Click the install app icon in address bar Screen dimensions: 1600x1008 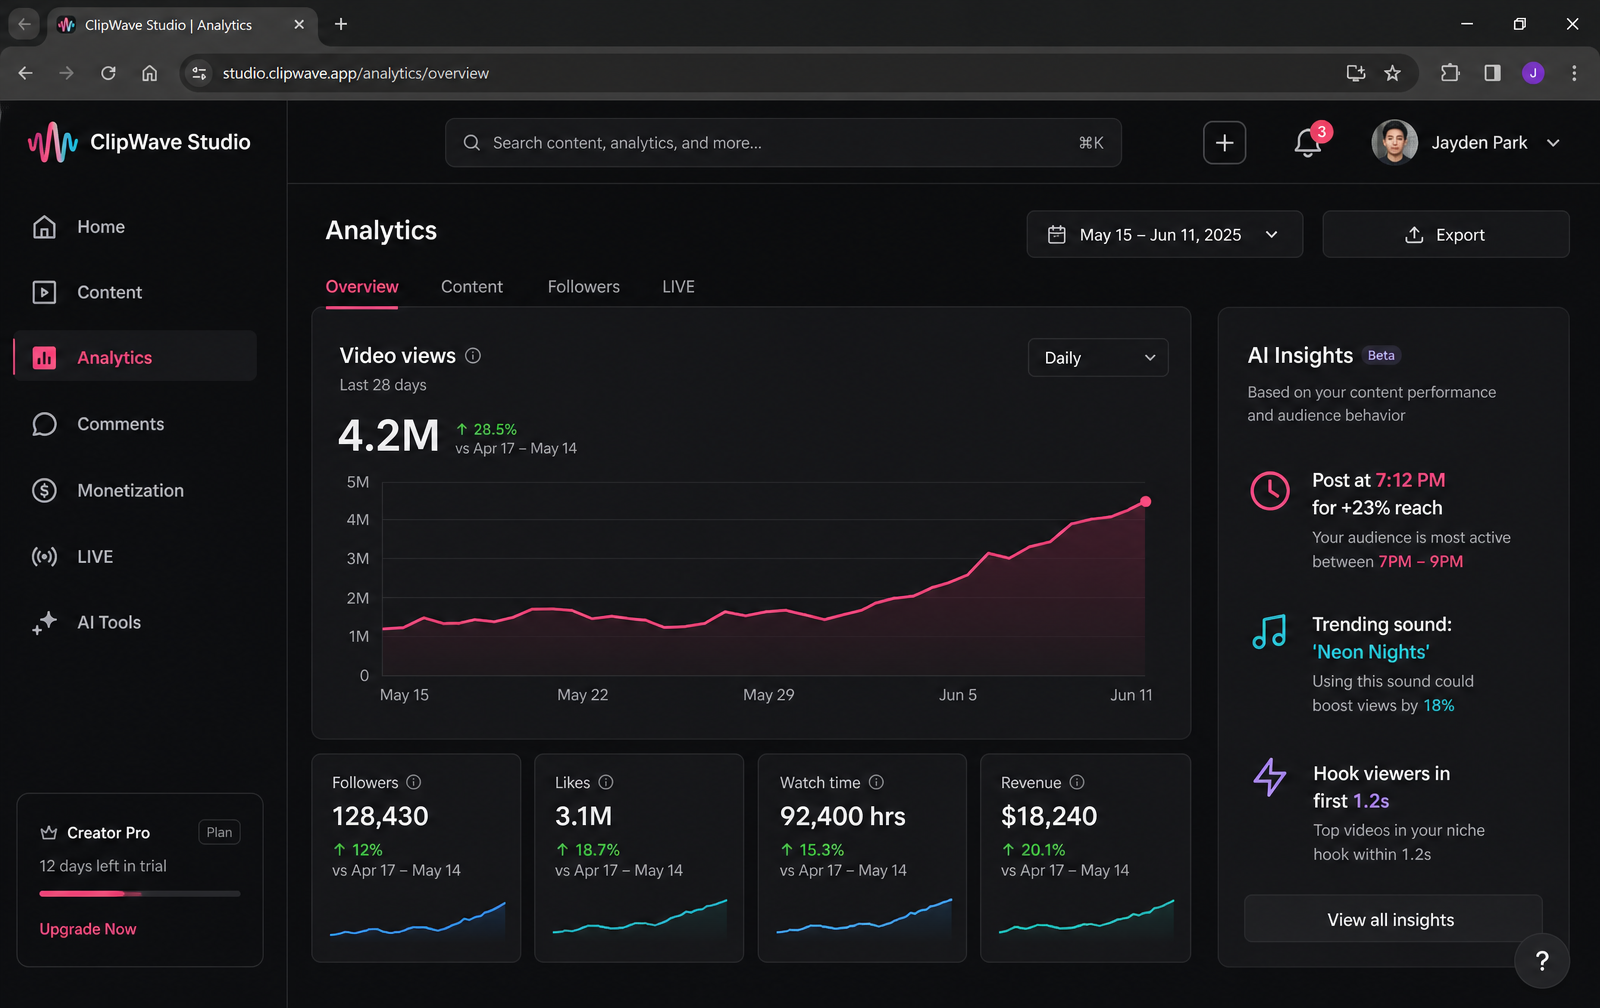point(1356,73)
